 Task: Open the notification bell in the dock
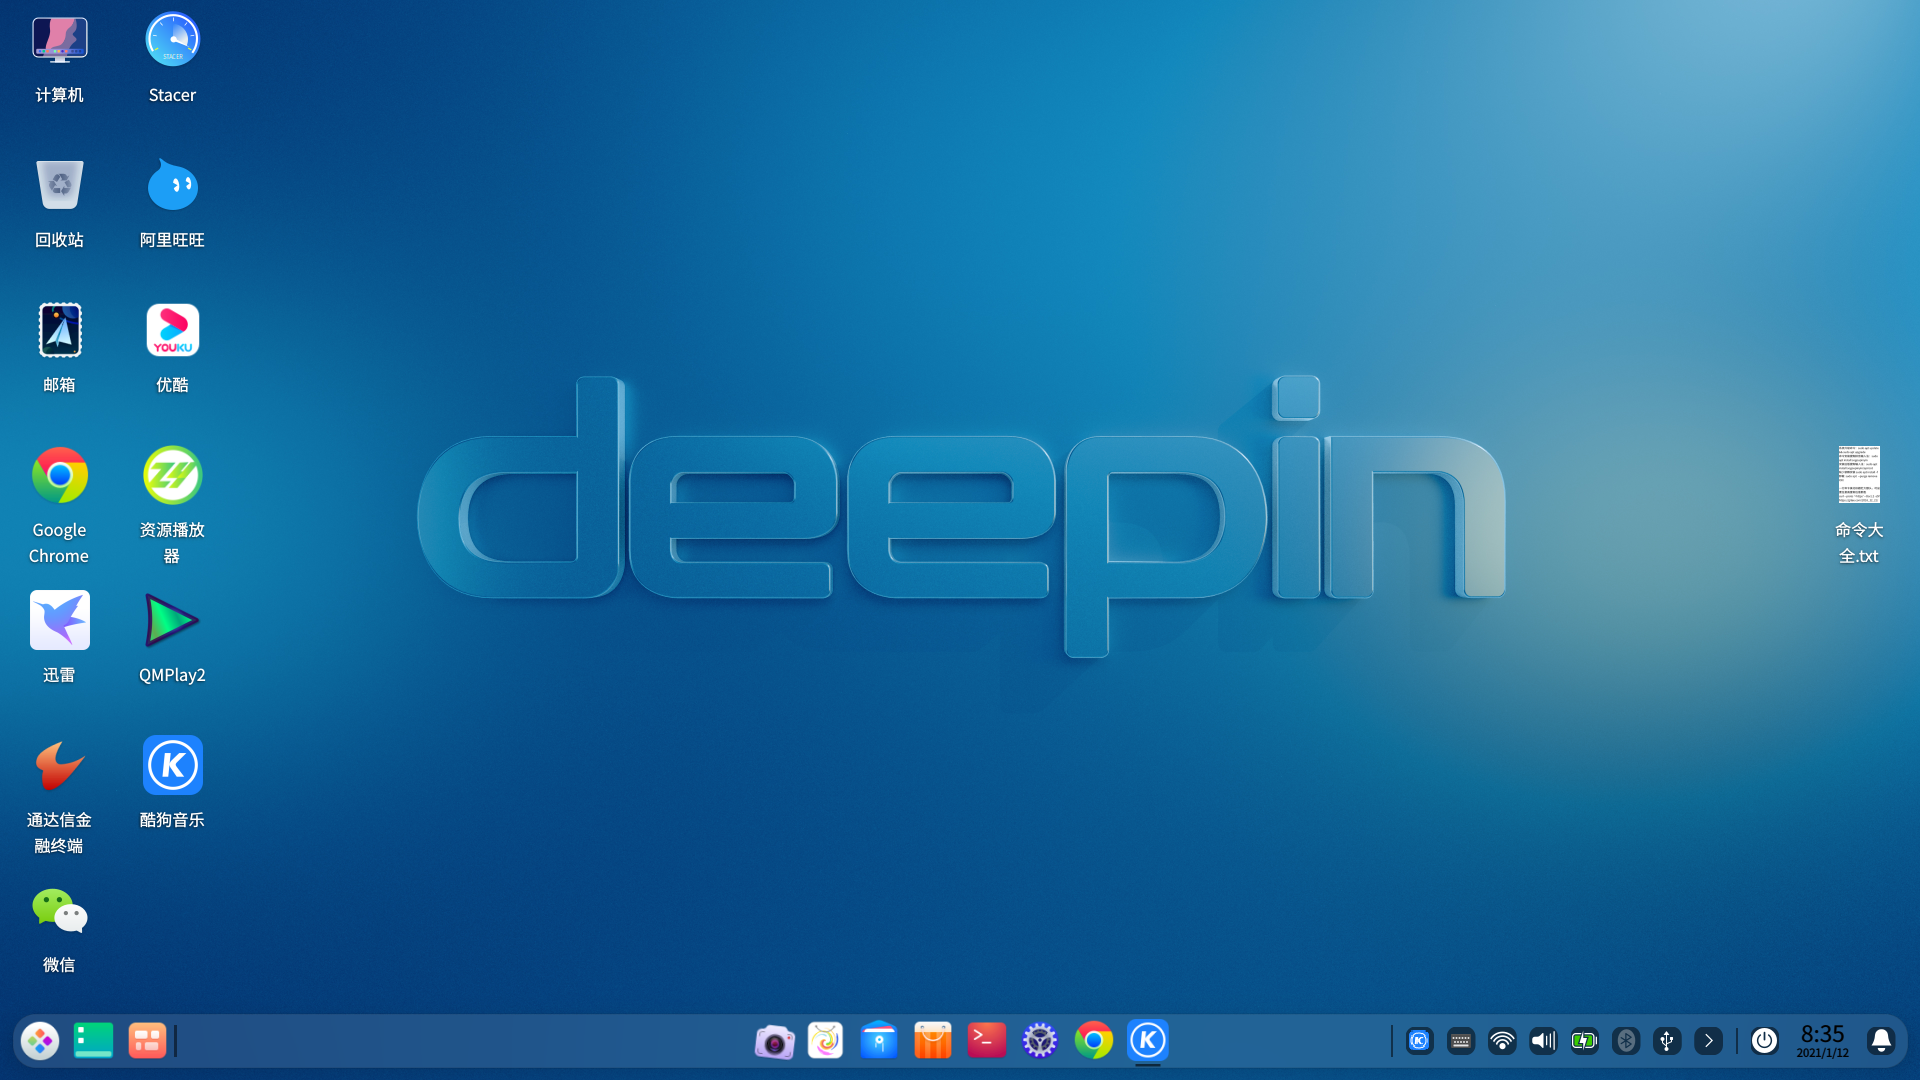pyautogui.click(x=1881, y=1041)
